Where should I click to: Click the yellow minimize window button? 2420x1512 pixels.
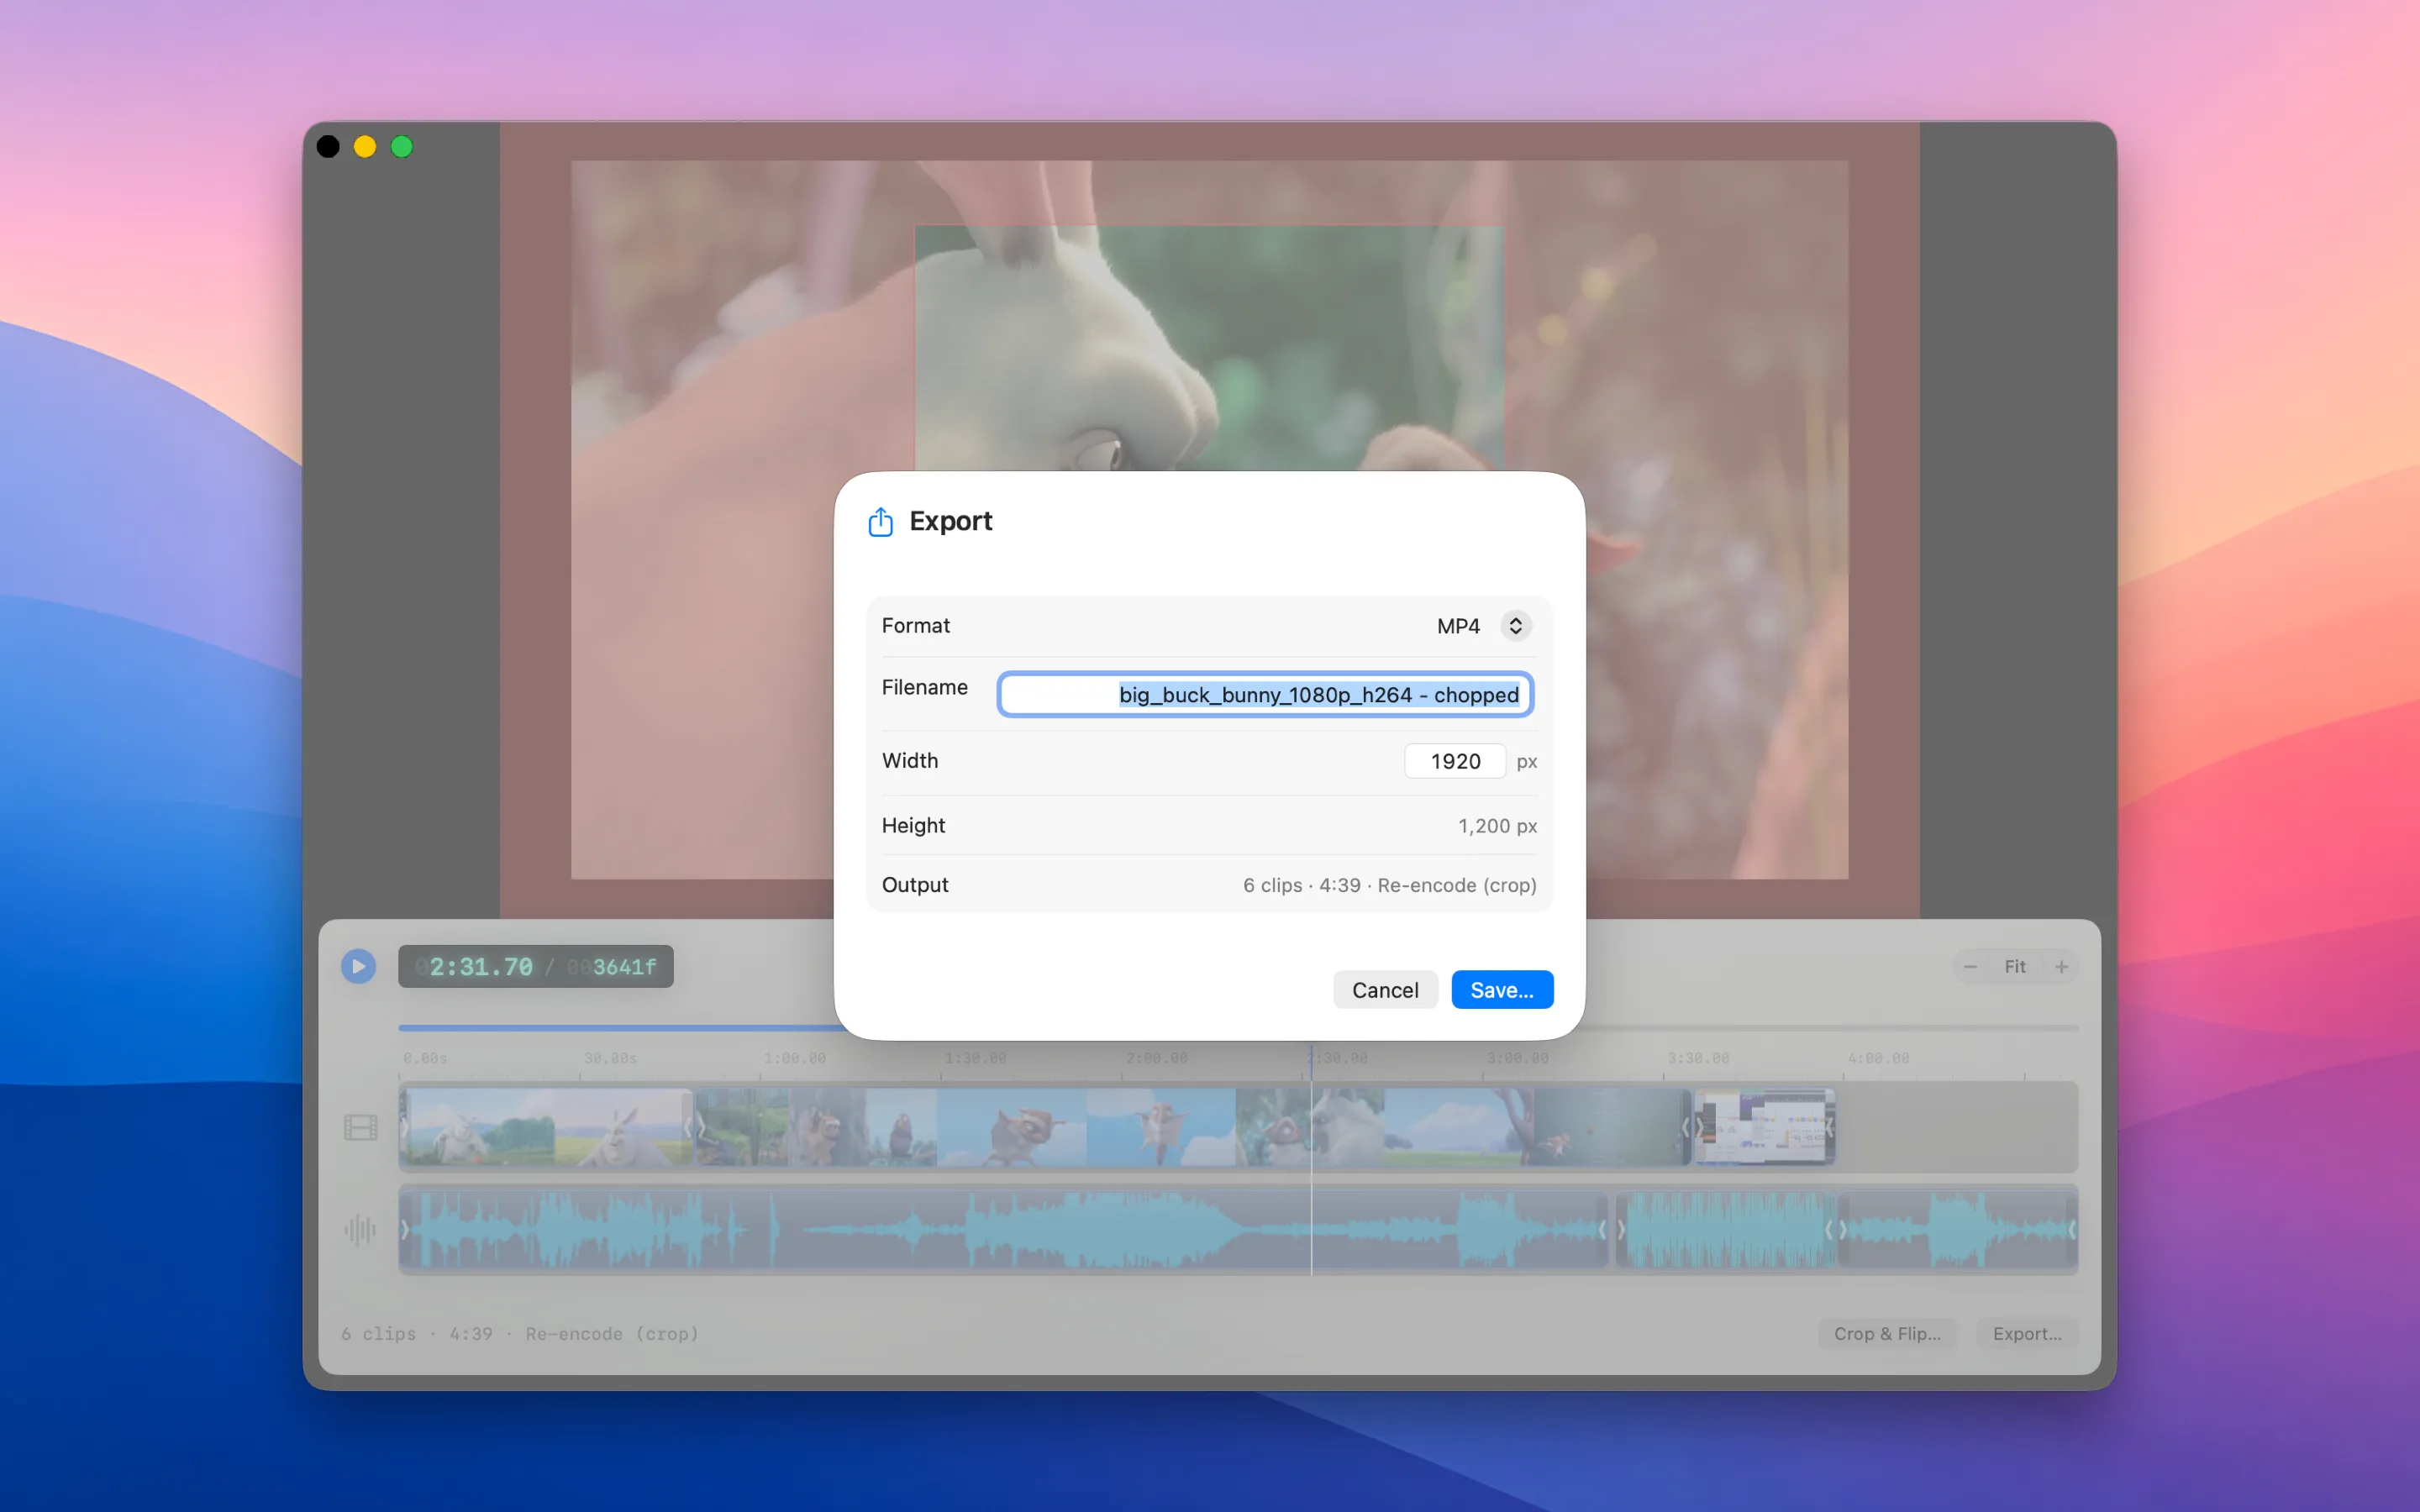pyautogui.click(x=365, y=147)
